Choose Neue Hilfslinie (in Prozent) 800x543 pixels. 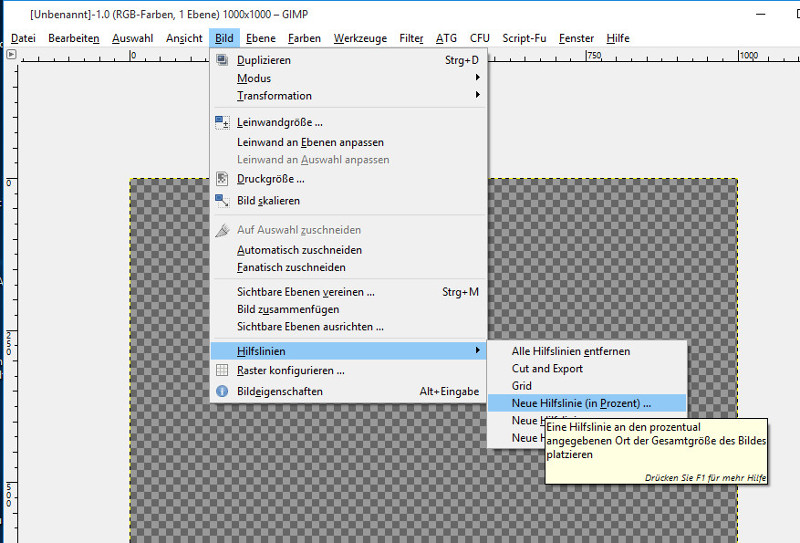587,403
